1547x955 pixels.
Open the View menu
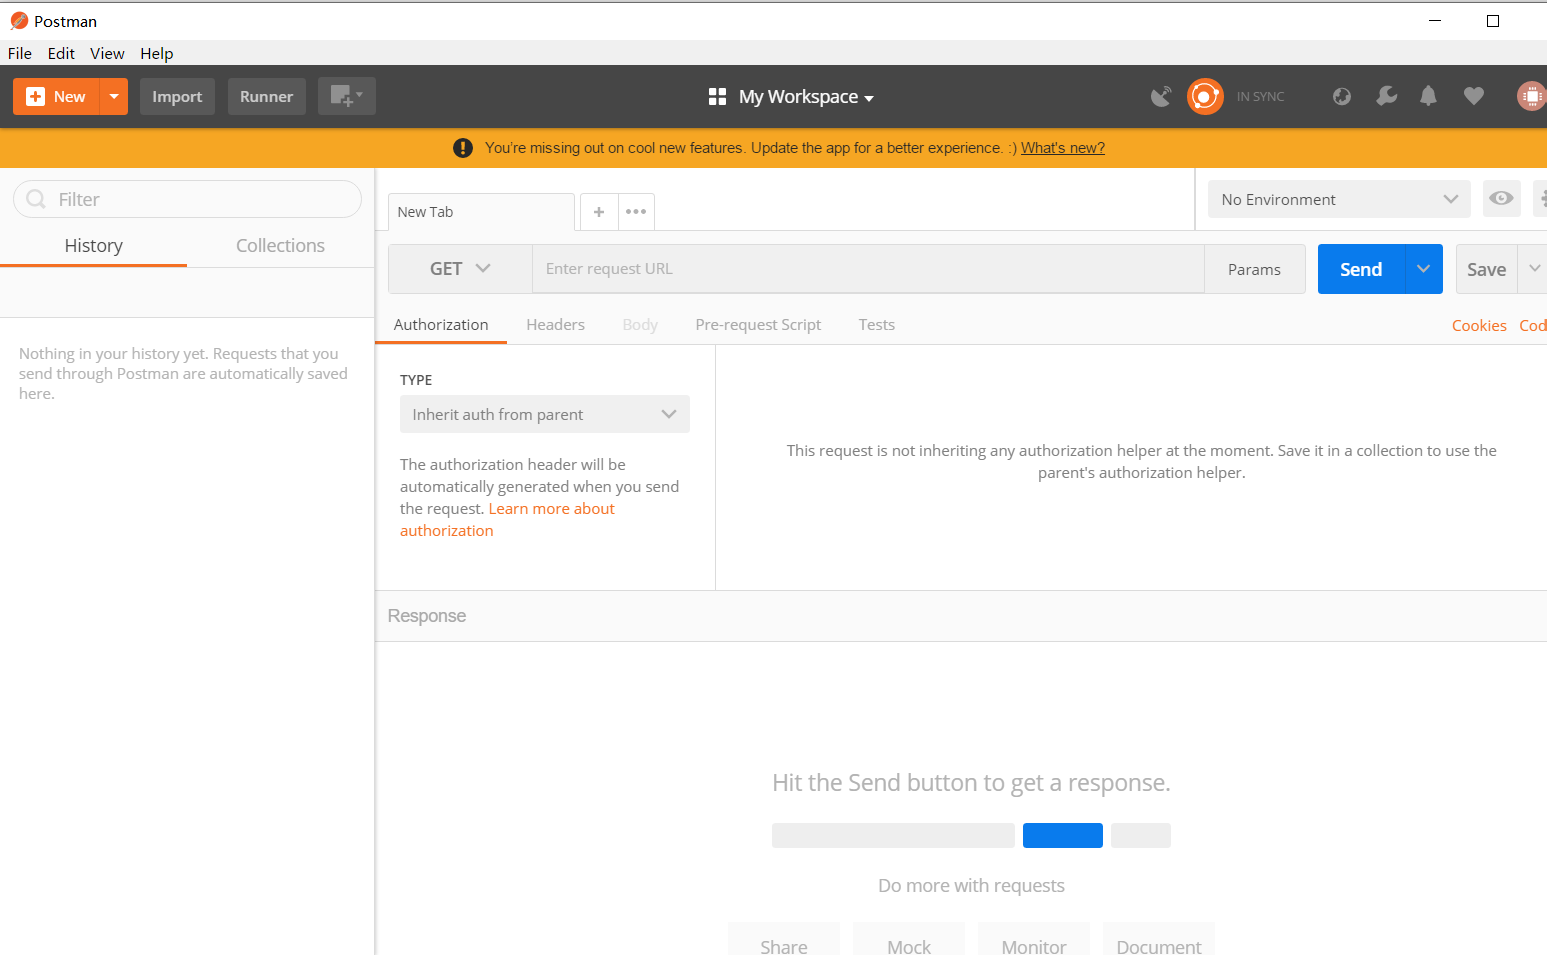[107, 53]
